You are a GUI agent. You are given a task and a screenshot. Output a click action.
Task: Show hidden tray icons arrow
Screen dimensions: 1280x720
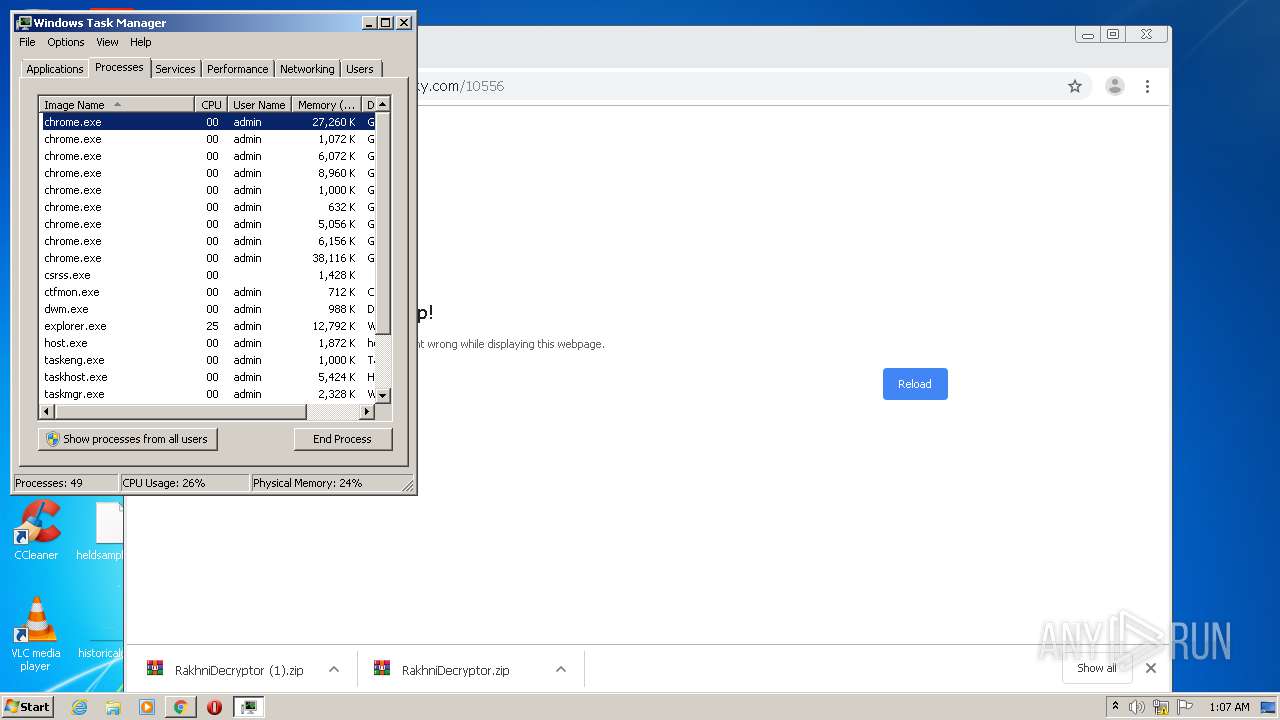point(1116,706)
